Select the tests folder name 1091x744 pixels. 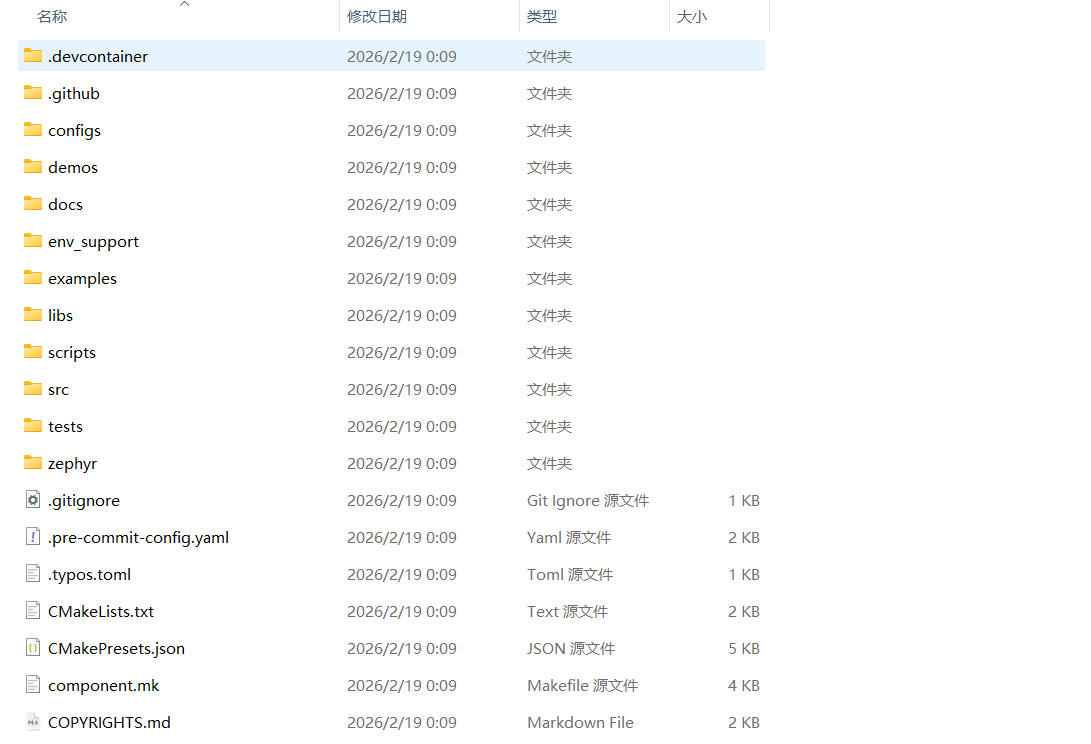(x=65, y=426)
